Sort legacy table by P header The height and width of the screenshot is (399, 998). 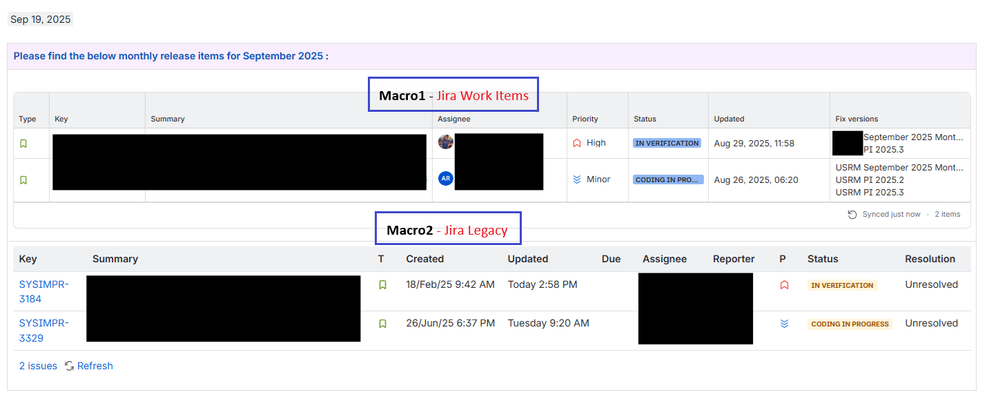[x=783, y=259]
